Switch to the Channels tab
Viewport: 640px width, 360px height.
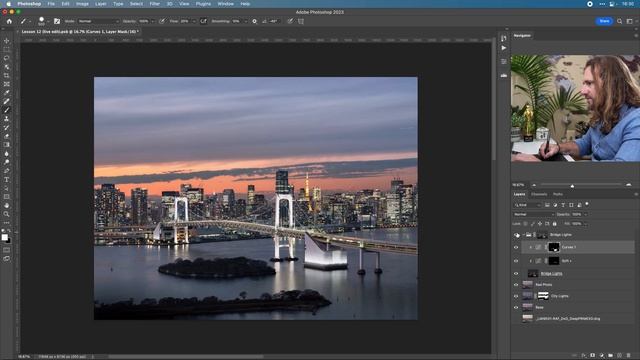539,194
